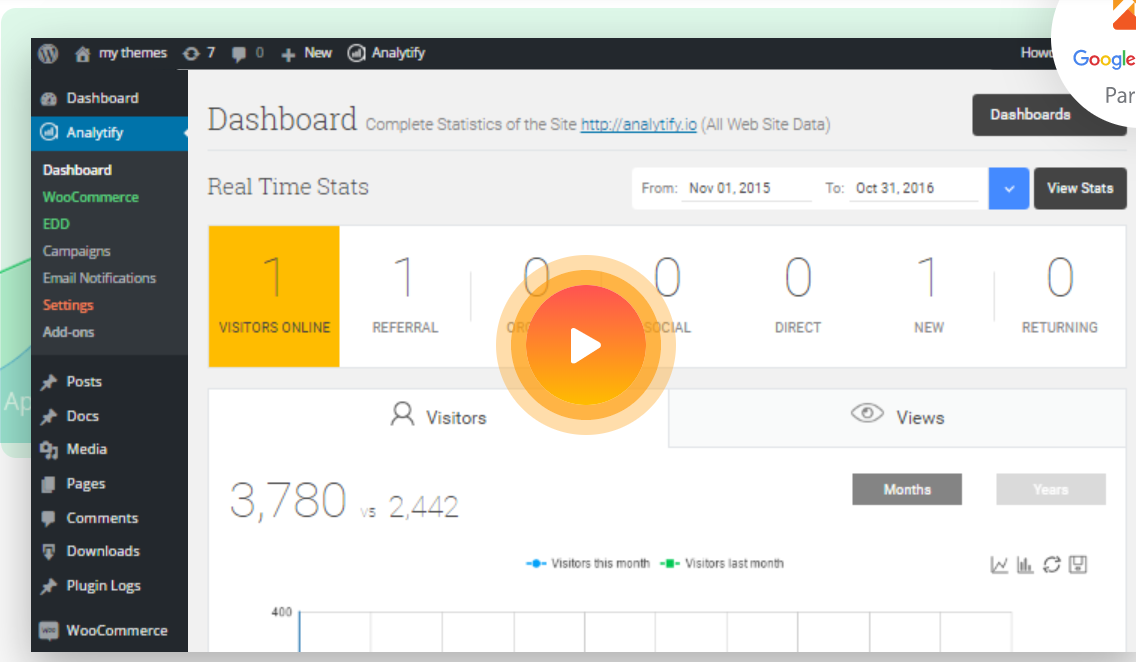
Task: Open Analytify Dashboard submenu item
Action: click(77, 170)
